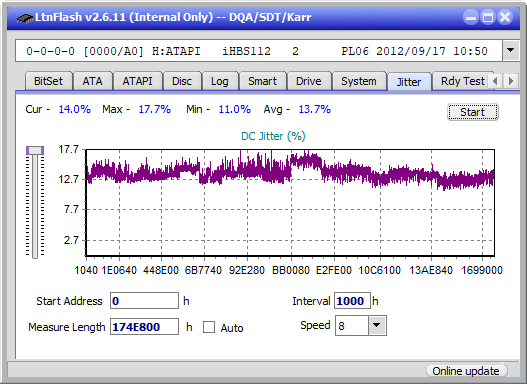Click into the Start Address field
The image size is (527, 384).
(145, 301)
